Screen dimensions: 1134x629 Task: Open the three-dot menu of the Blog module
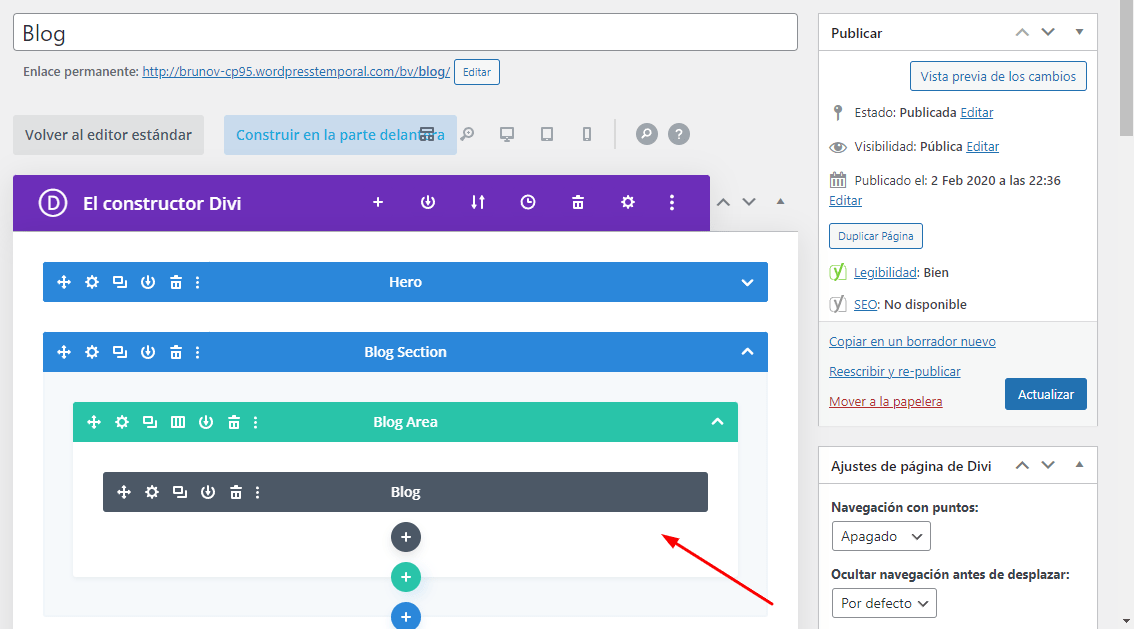pyautogui.click(x=257, y=492)
